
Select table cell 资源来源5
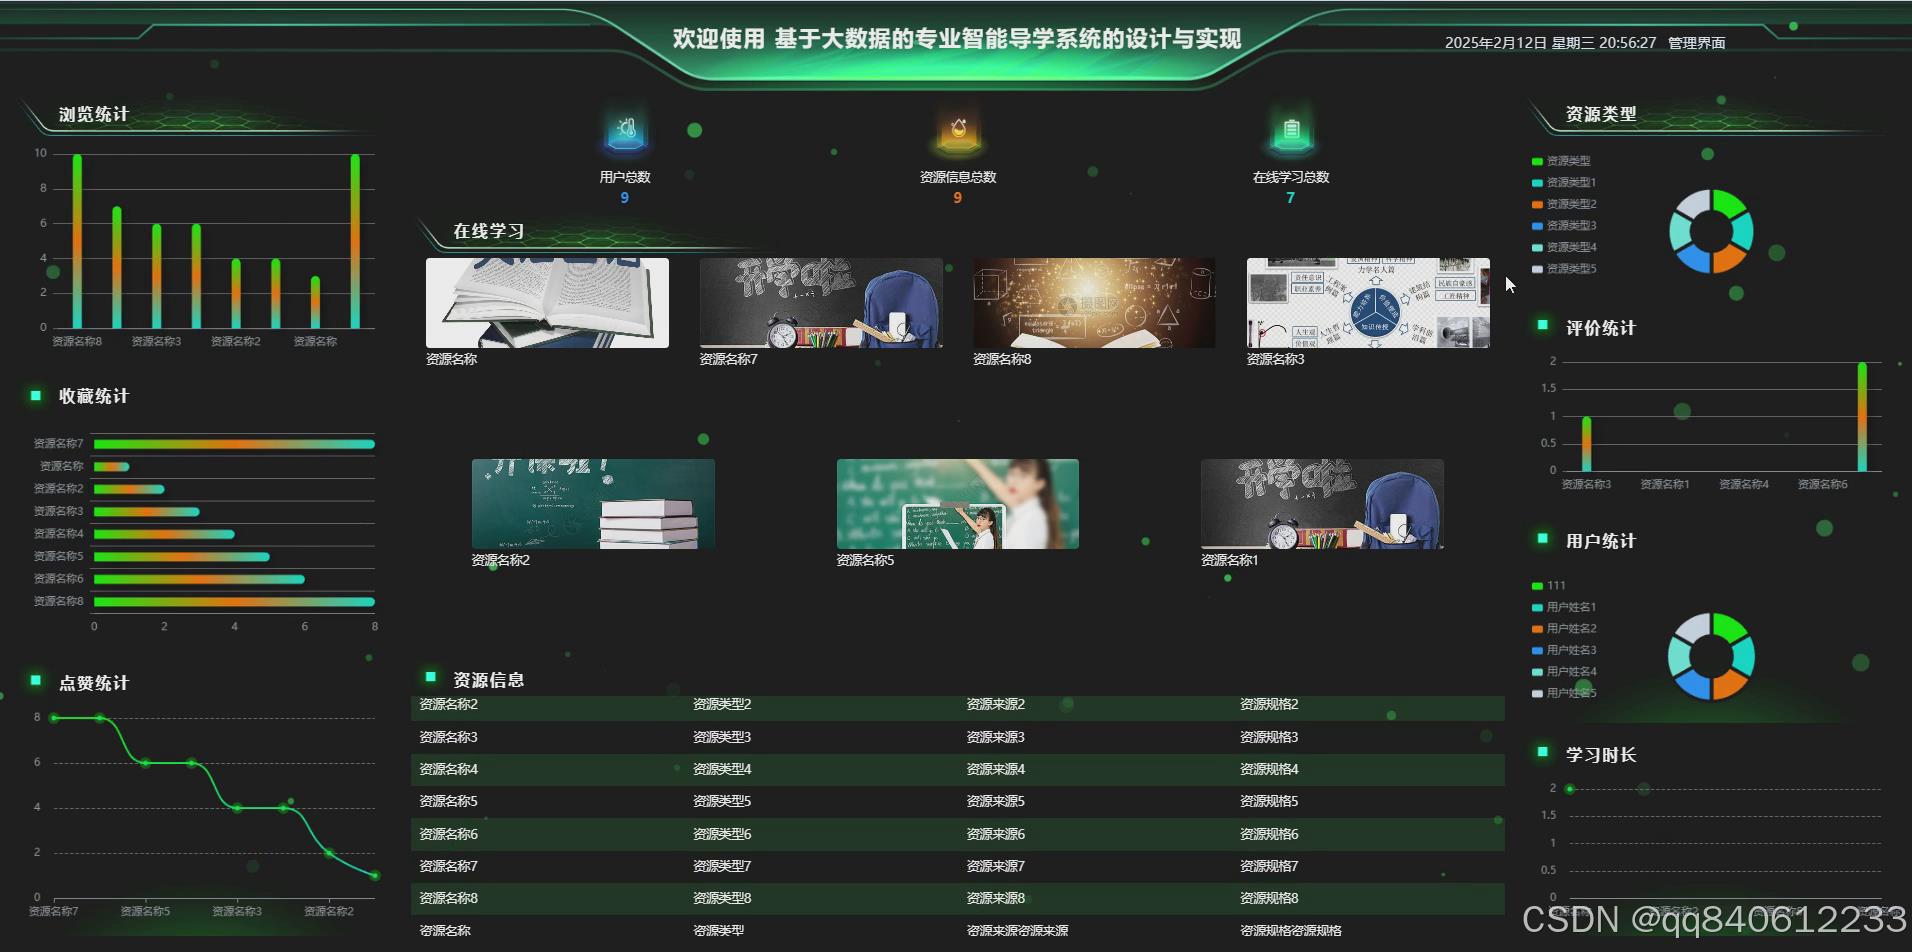(x=995, y=802)
